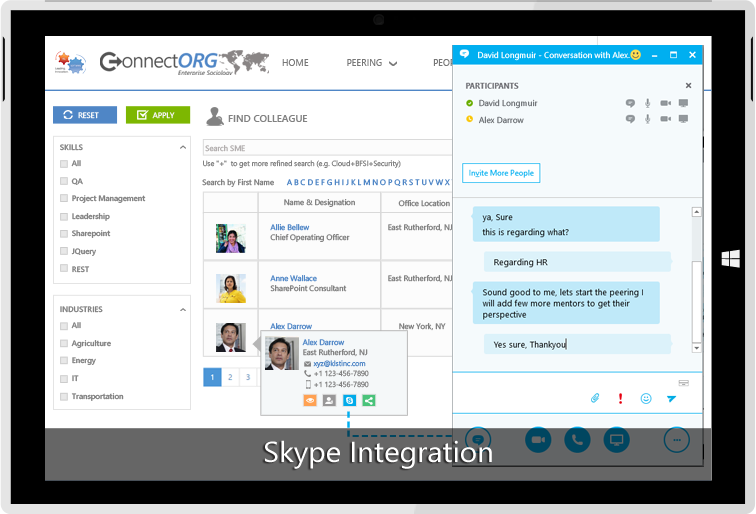Click the xyz@klstinc.com email link

coord(339,364)
